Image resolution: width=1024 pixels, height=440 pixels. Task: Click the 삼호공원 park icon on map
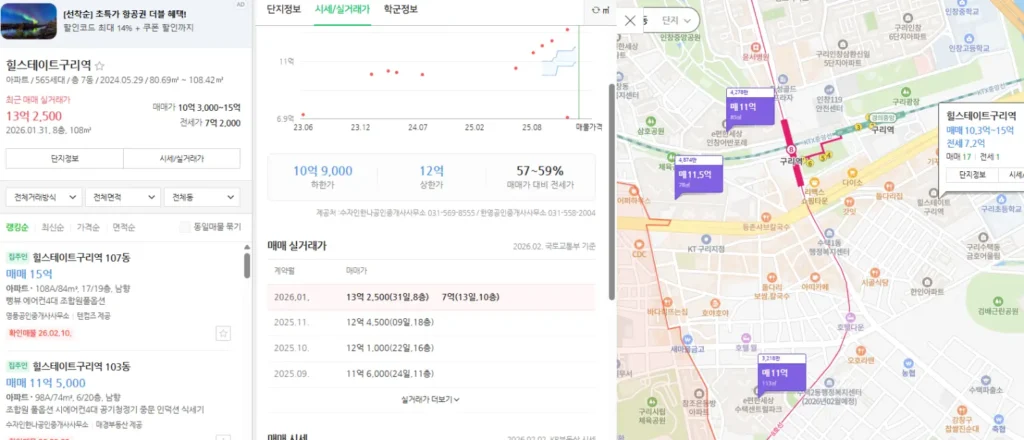652,121
